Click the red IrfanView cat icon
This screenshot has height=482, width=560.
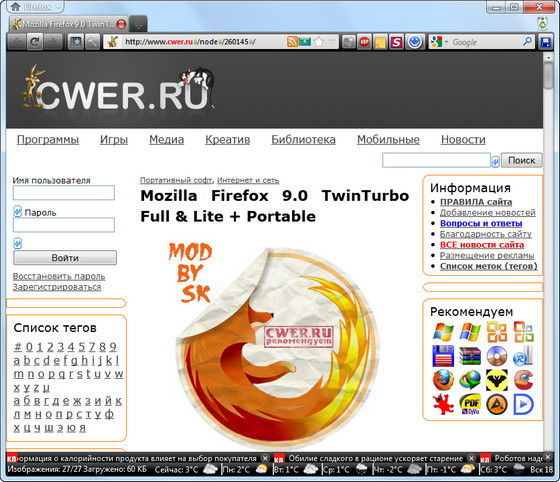click(443, 404)
